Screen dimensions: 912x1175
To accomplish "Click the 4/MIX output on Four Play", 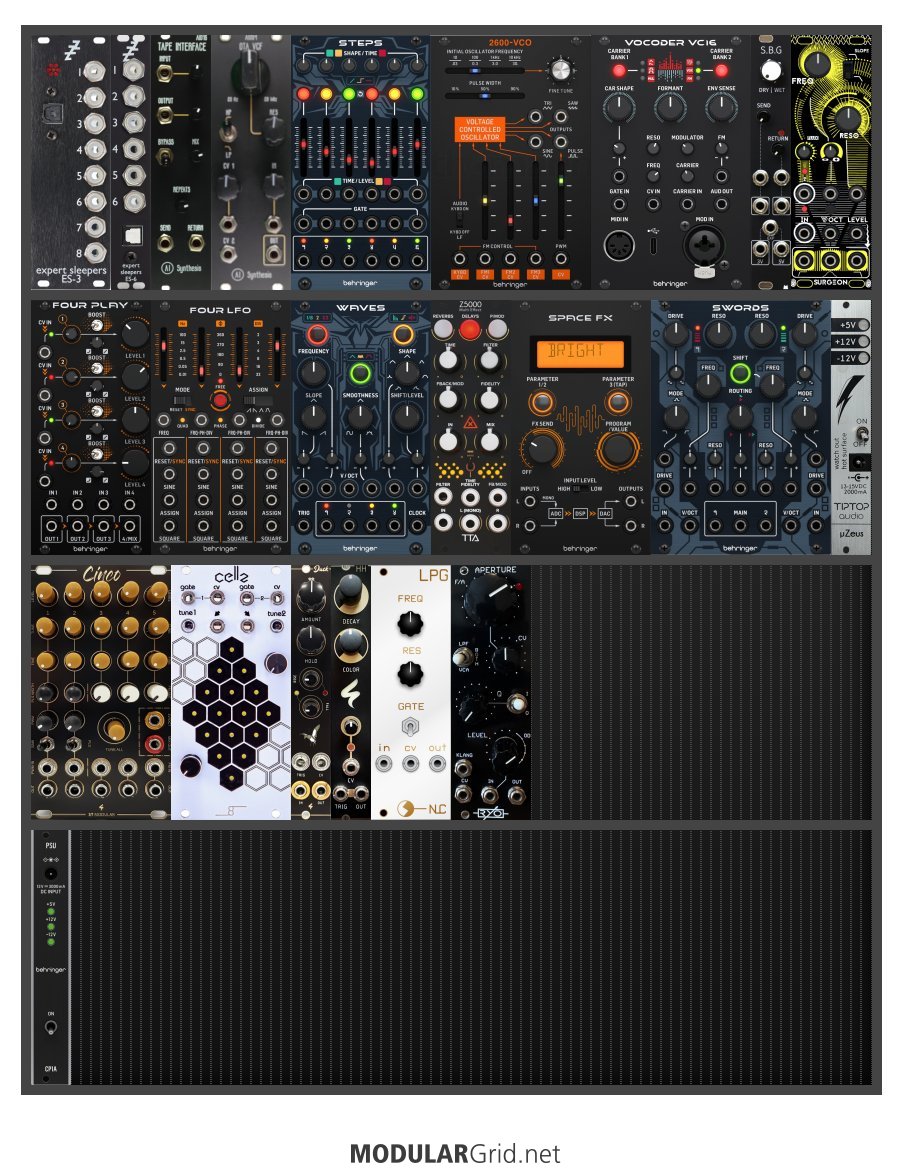I will [x=130, y=528].
